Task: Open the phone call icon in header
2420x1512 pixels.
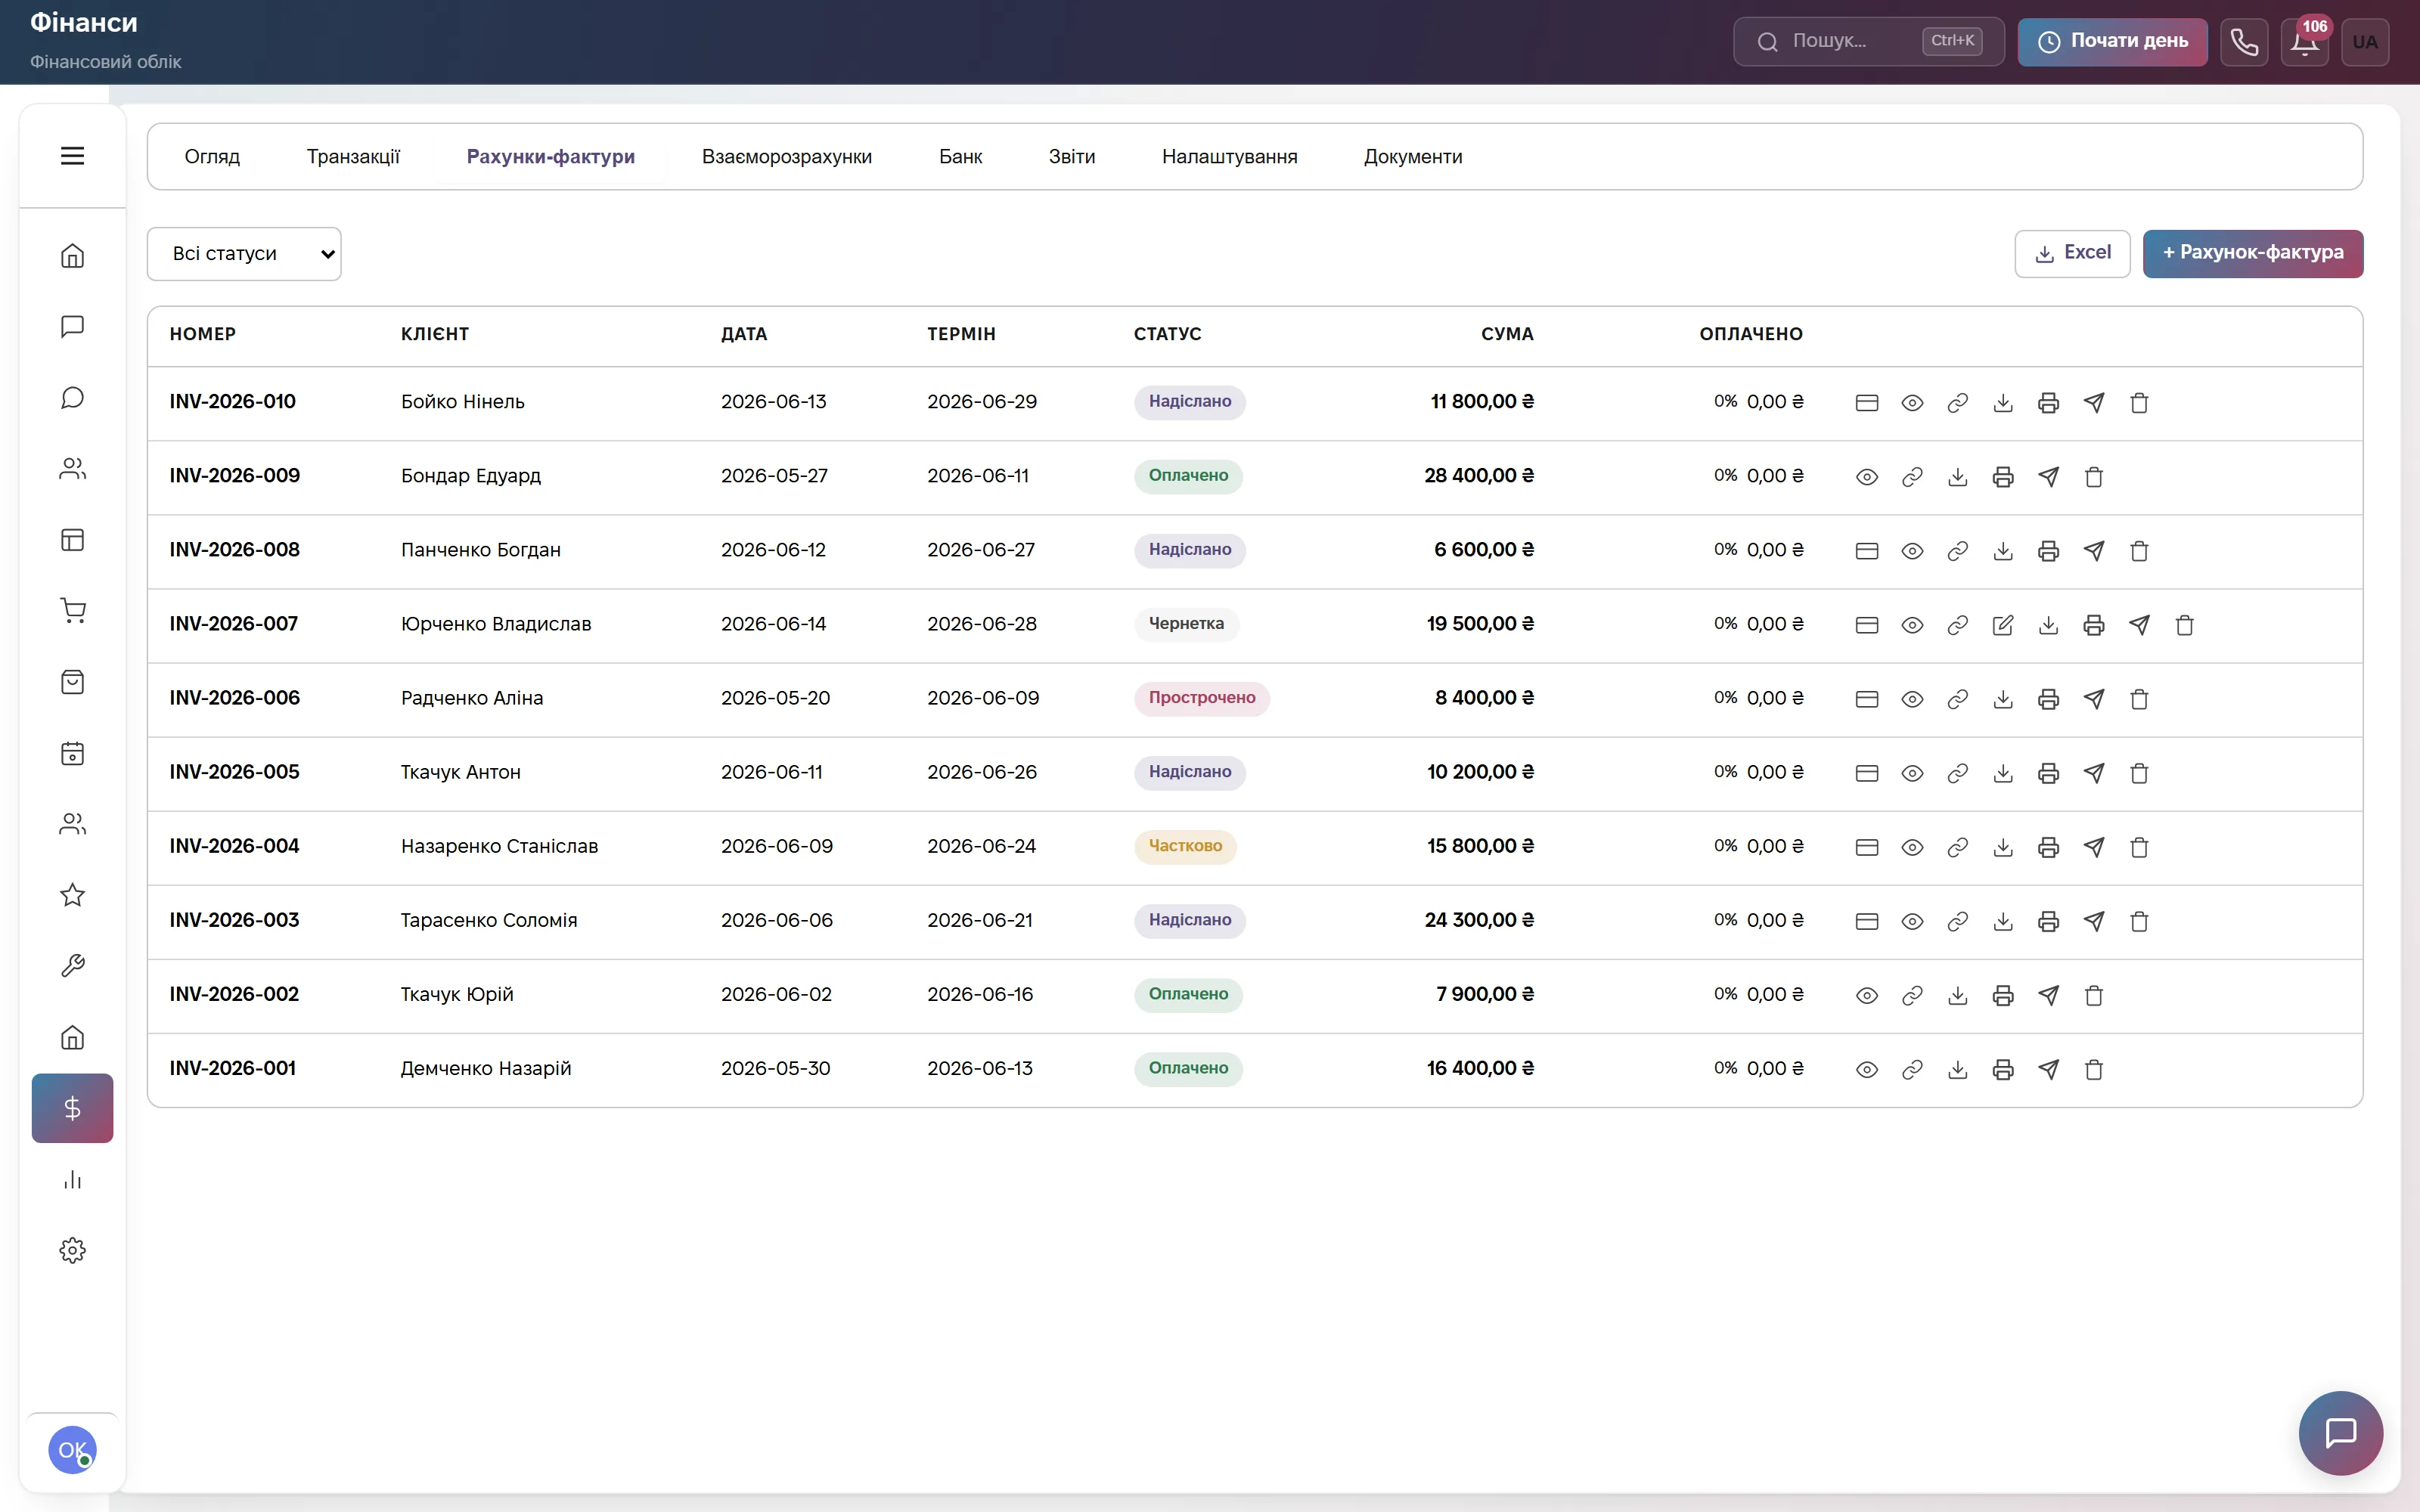Action: (2244, 42)
